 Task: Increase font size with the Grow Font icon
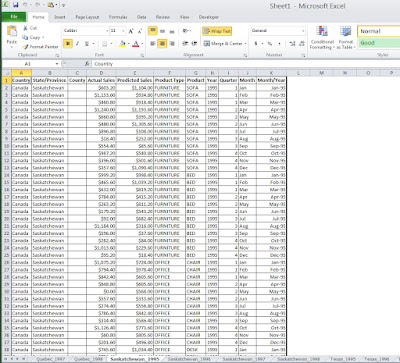click(131, 31)
